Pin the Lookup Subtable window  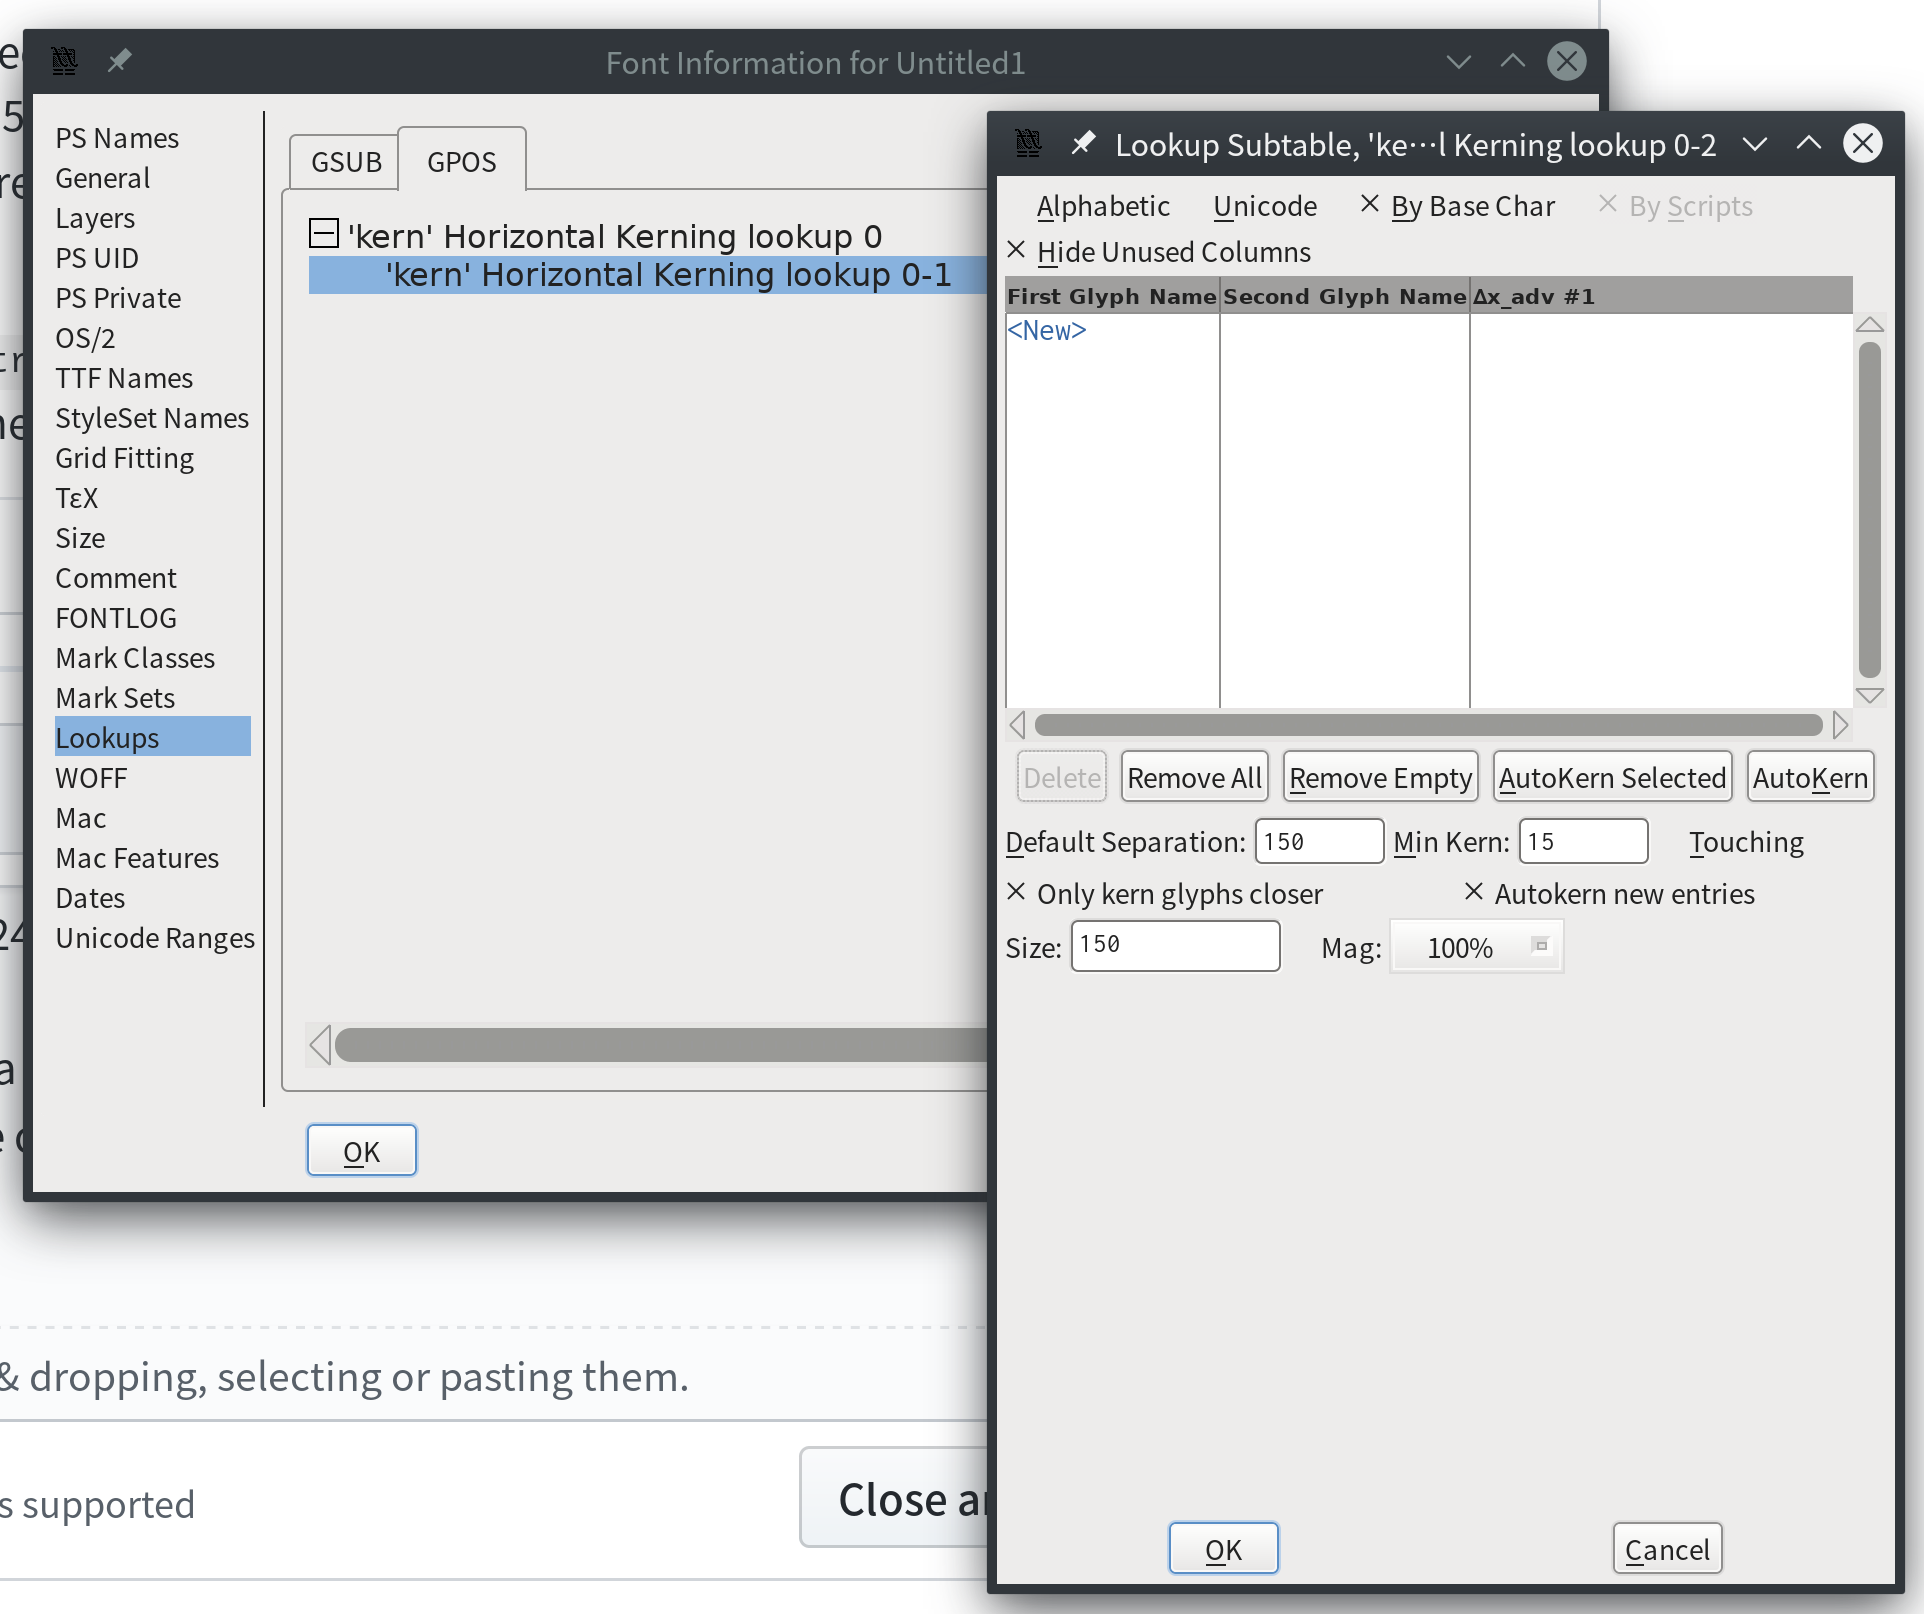pyautogui.click(x=1083, y=143)
